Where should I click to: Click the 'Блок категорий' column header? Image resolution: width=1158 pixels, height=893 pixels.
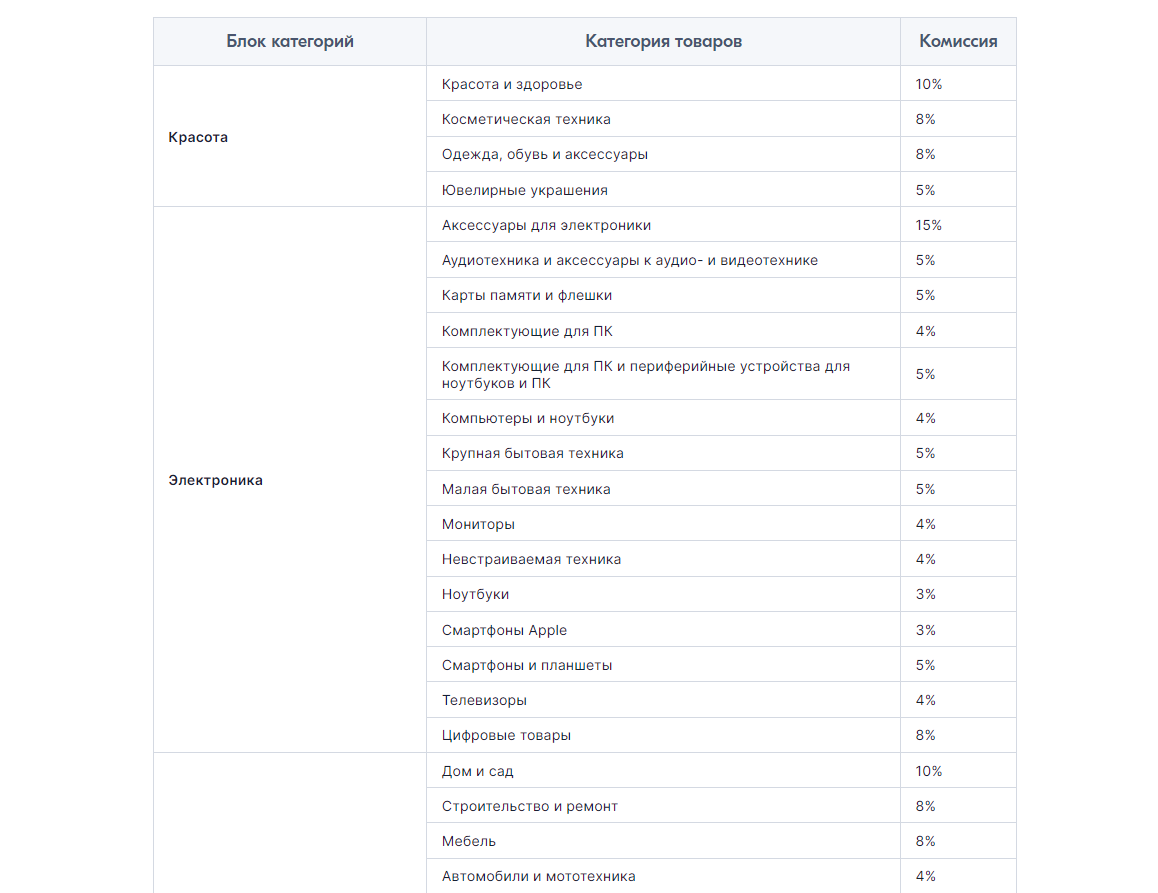tap(290, 41)
